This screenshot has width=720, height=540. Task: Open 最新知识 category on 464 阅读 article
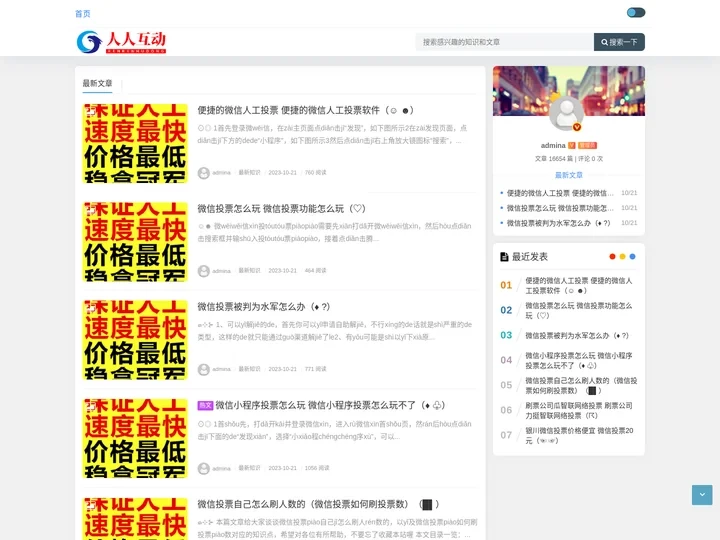[x=249, y=270]
